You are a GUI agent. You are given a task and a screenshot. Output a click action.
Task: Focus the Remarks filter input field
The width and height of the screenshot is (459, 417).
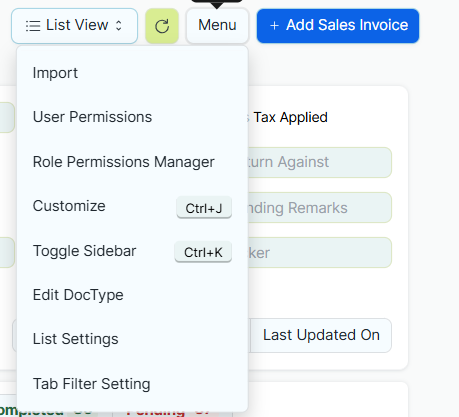[320, 208]
